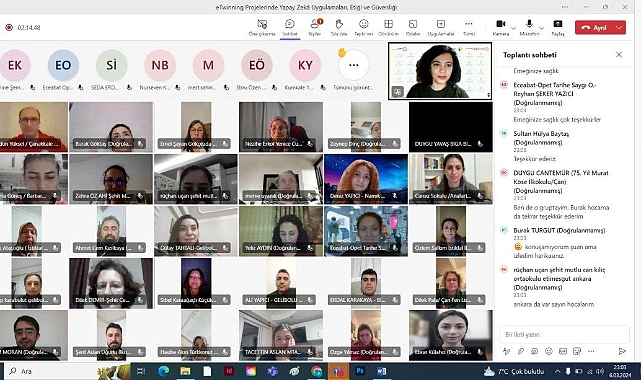
Task: Toggle the Kamera on or off
Action: [x=501, y=27]
